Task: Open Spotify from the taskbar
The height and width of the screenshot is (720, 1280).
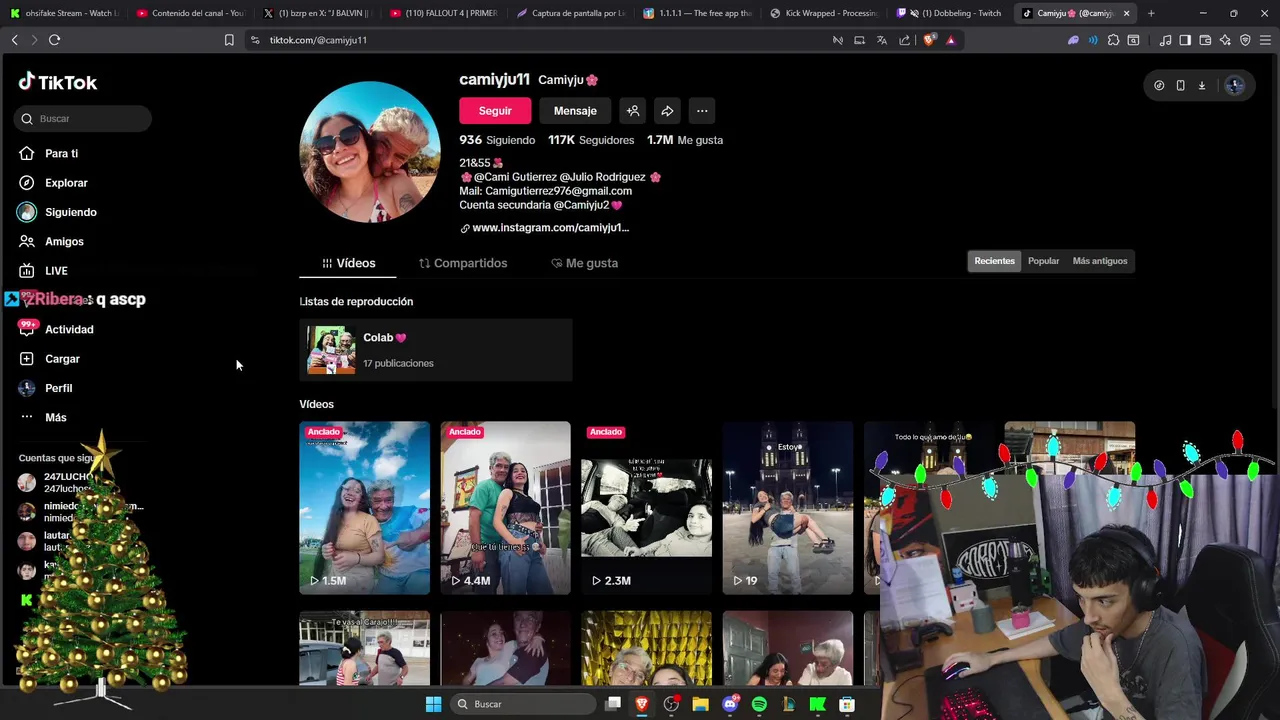Action: click(759, 704)
